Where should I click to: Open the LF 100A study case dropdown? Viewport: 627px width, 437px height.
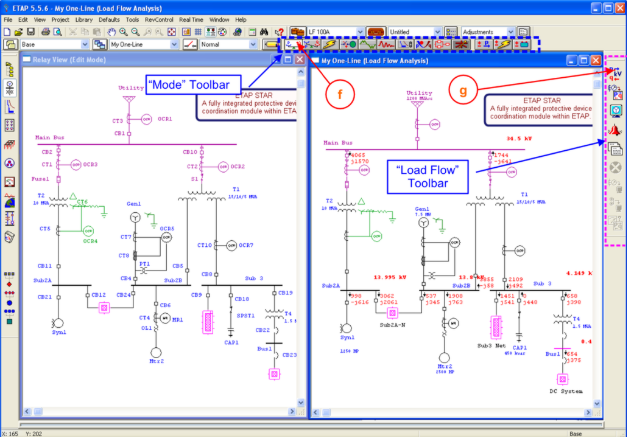tap(360, 32)
